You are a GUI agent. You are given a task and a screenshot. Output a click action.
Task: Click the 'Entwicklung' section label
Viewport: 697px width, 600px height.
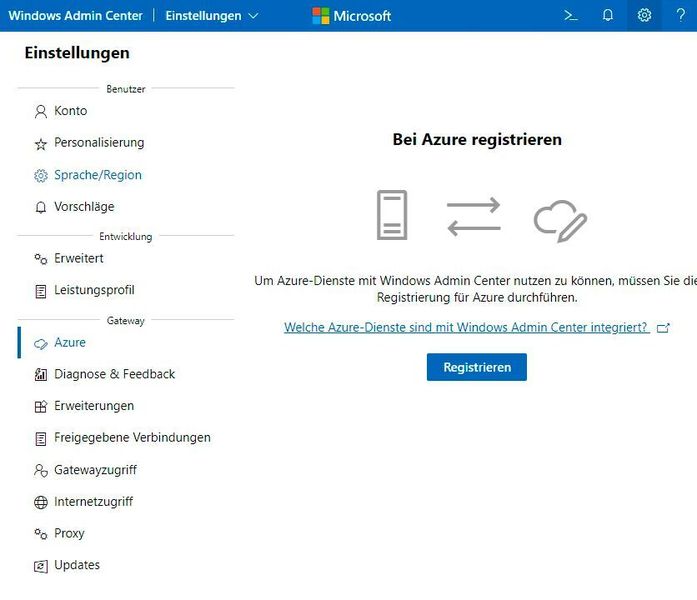pyautogui.click(x=126, y=236)
